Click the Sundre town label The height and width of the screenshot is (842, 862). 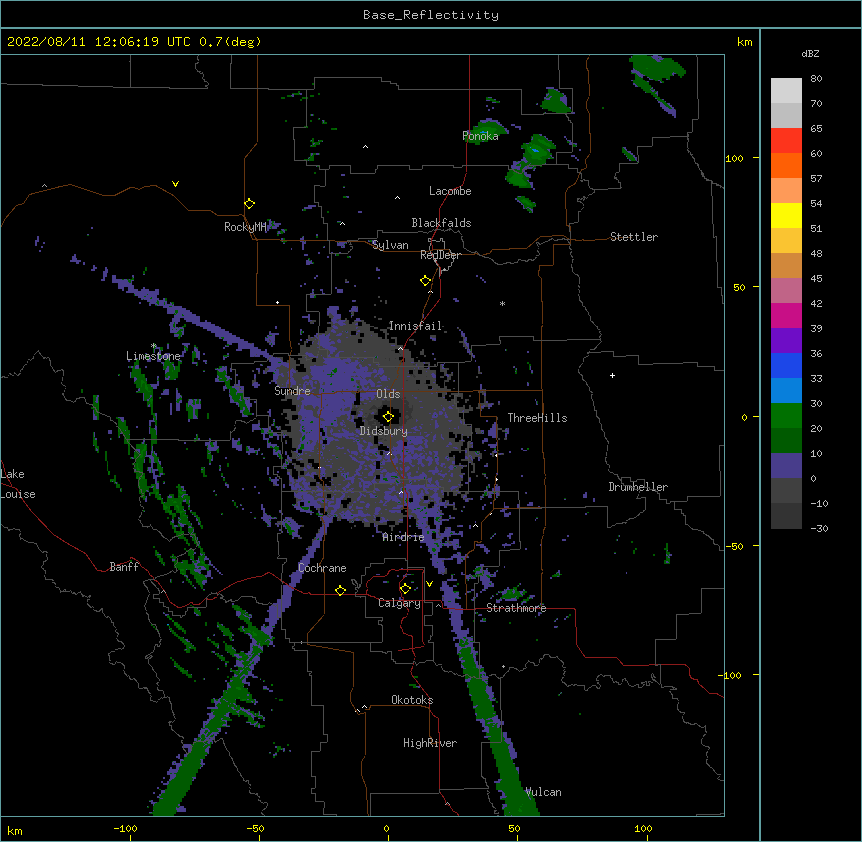coord(292,391)
